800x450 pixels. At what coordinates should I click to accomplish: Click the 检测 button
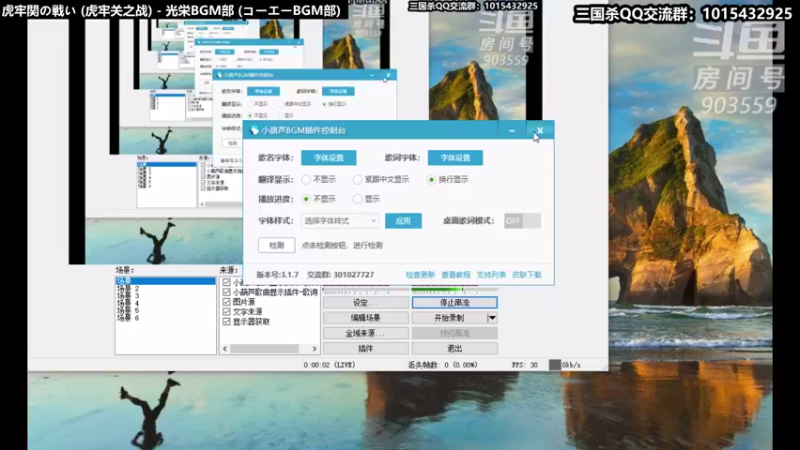[x=277, y=245]
